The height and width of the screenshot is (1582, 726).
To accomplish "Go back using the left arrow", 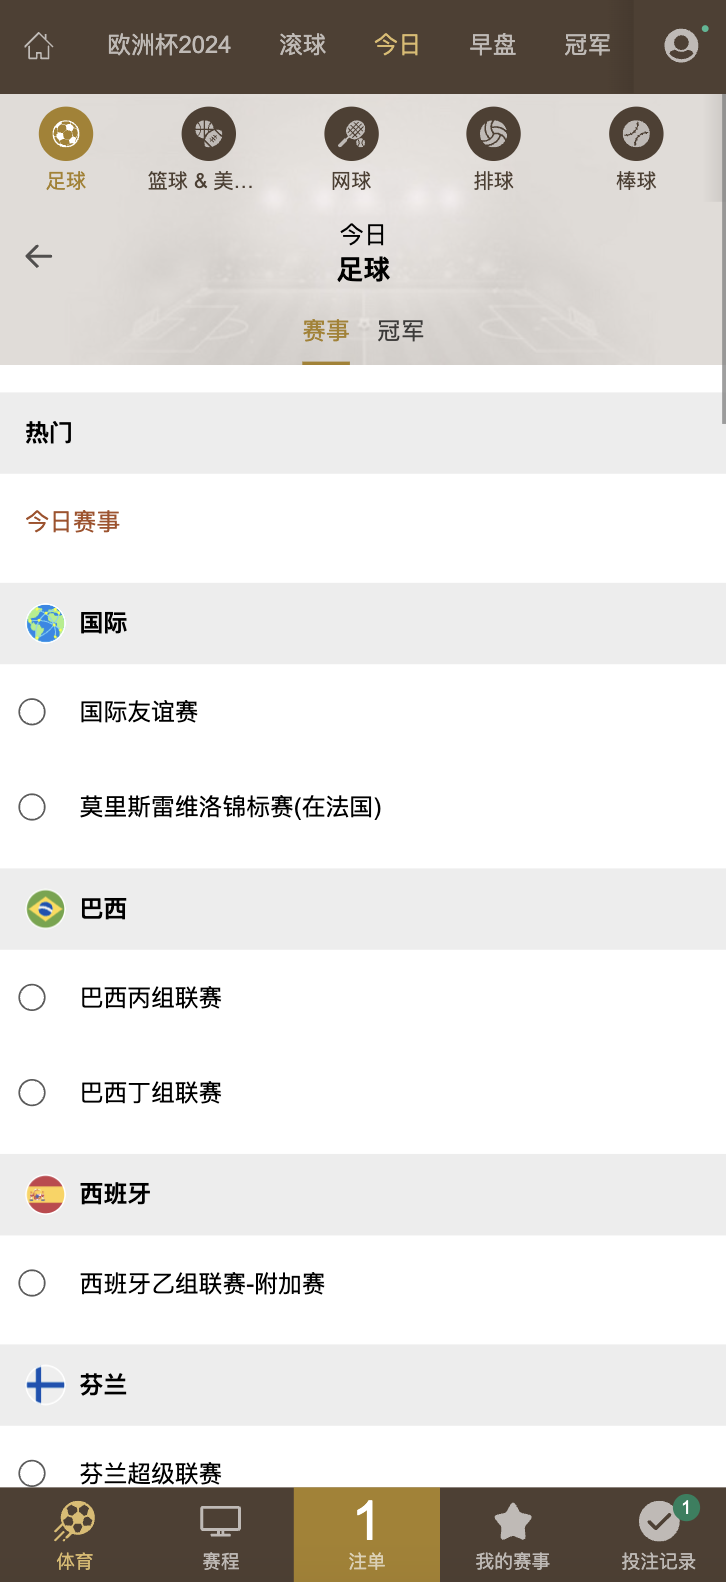I will (39, 256).
